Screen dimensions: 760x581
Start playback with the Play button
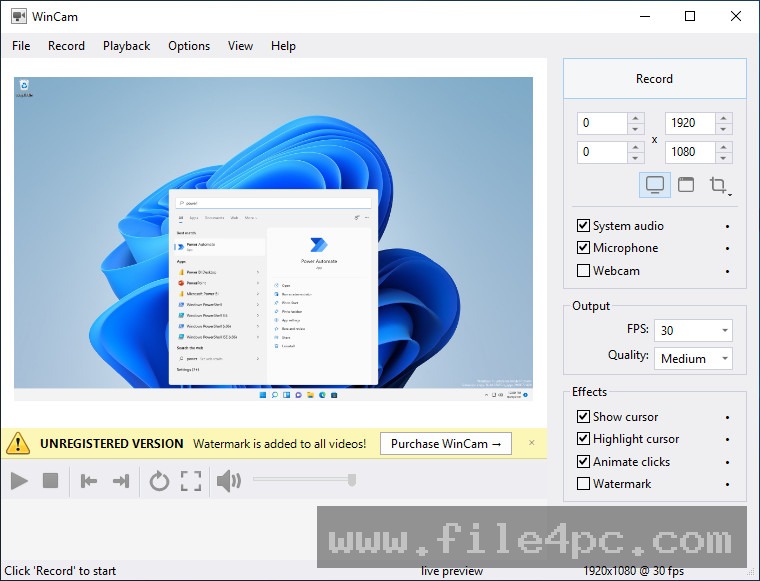coord(19,481)
